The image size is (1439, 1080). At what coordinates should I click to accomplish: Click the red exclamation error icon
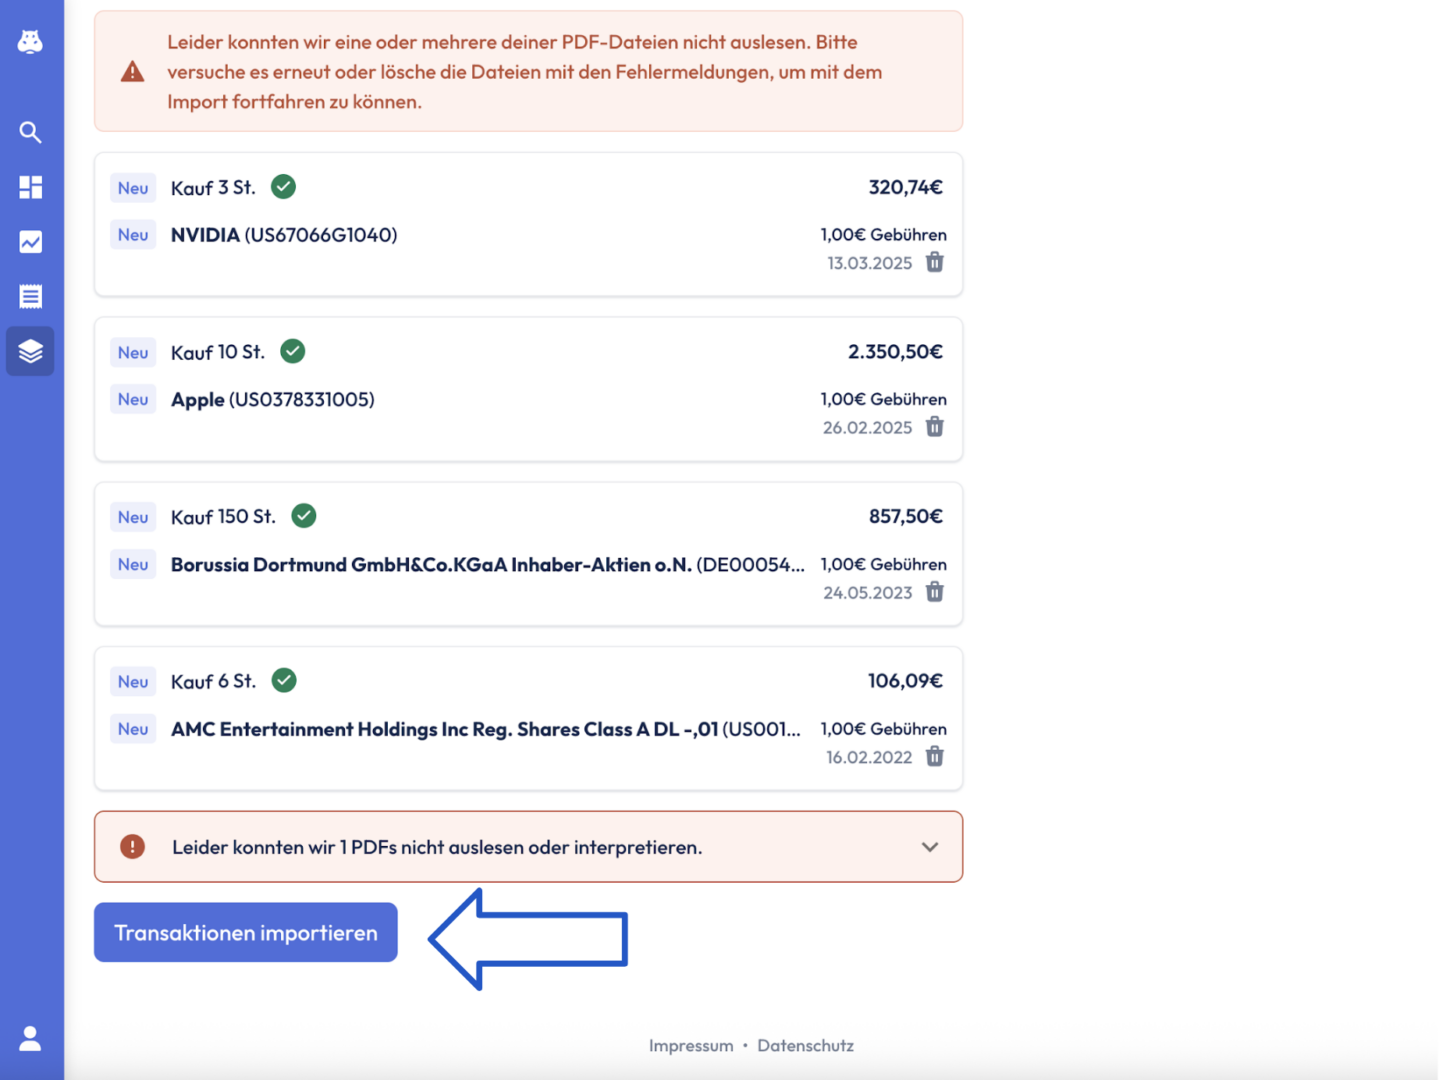point(133,847)
